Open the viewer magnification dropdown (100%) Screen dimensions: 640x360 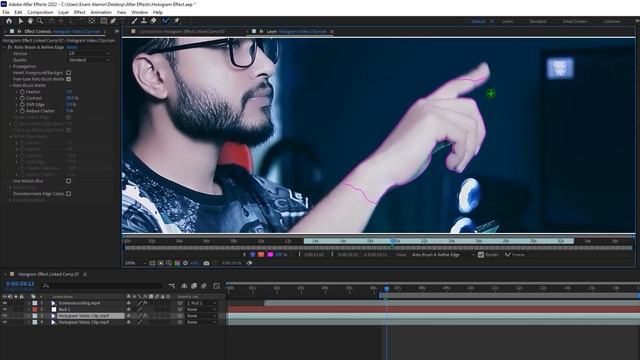136,263
